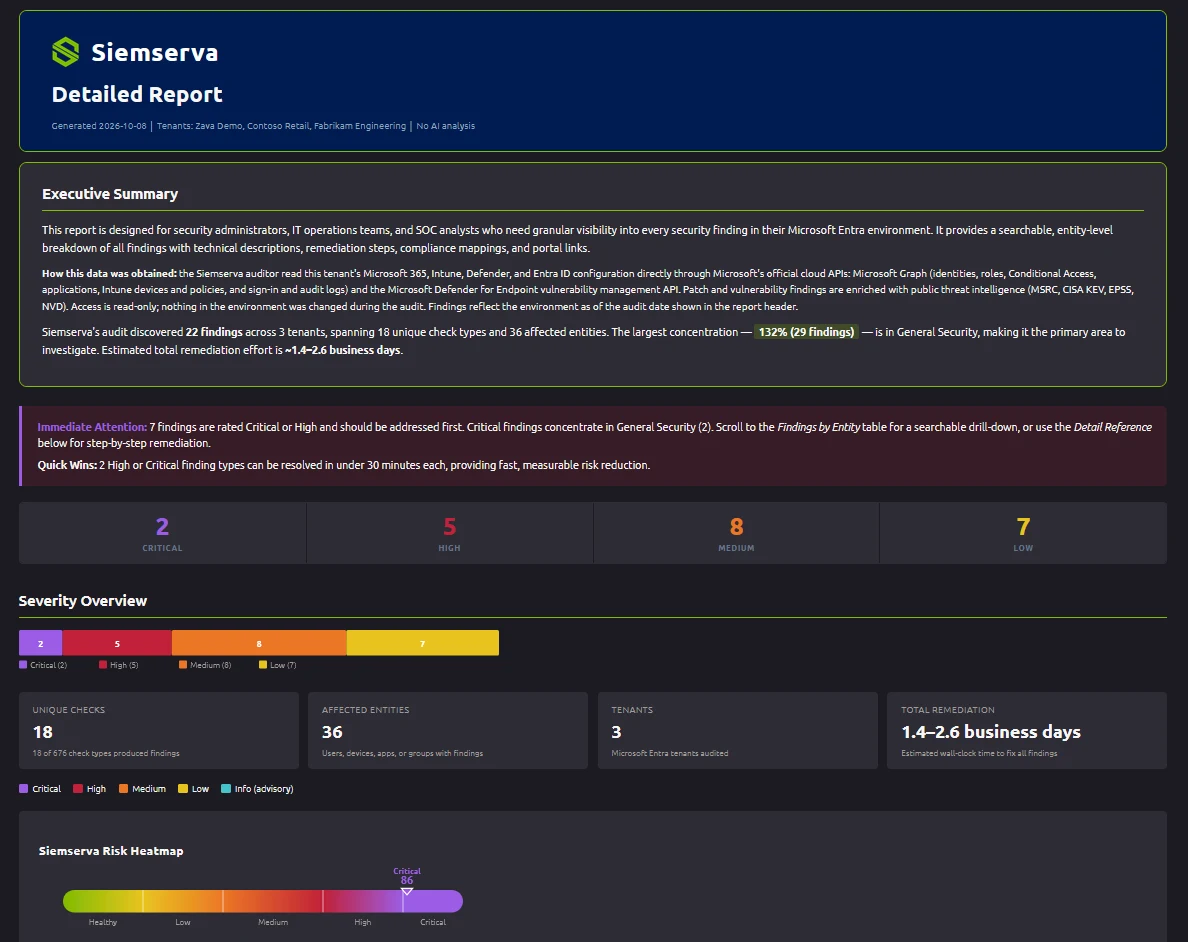Screen dimensions: 1188x942
Task: Click the 'Medium (8)' legend entry
Action: pyautogui.click(x=205, y=665)
